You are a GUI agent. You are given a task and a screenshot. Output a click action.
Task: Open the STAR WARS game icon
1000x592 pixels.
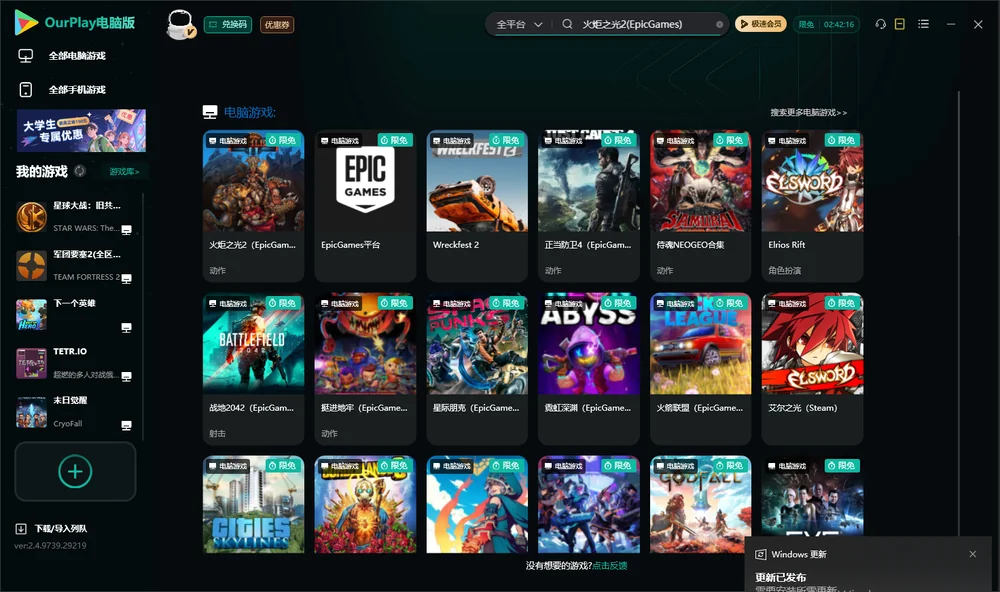(x=31, y=217)
